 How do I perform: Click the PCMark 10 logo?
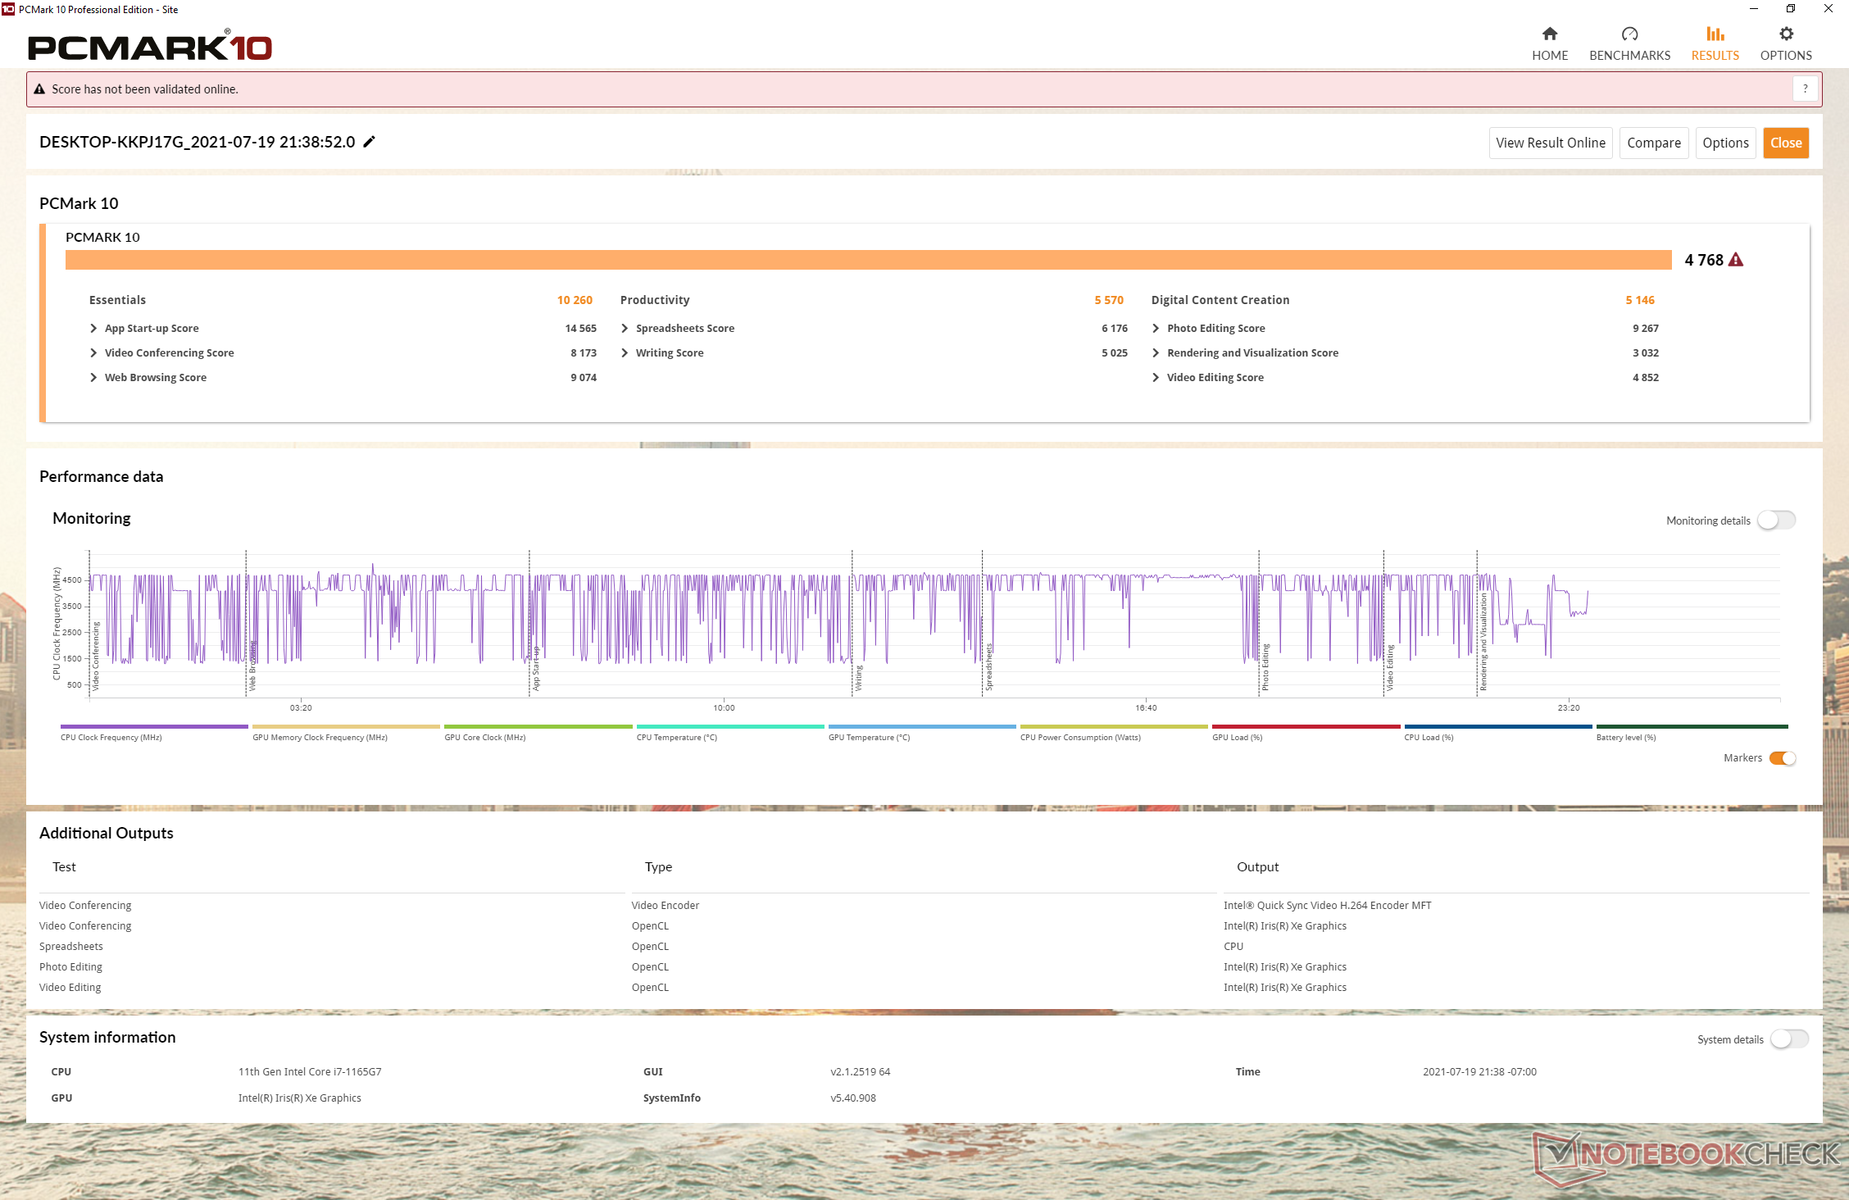tap(150, 46)
